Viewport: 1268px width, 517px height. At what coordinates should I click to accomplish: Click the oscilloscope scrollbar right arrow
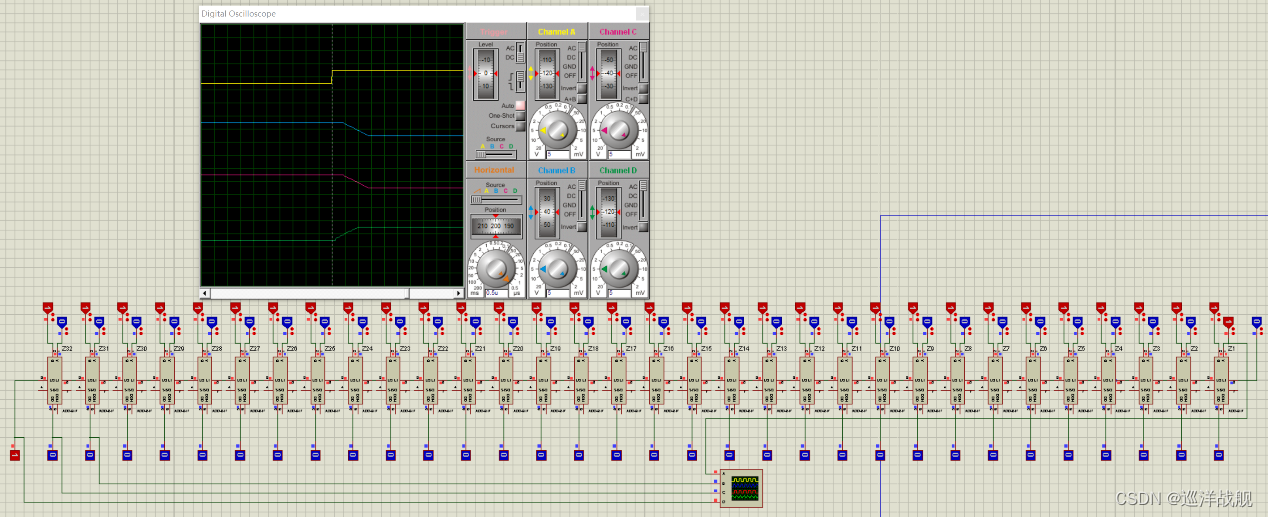point(459,293)
